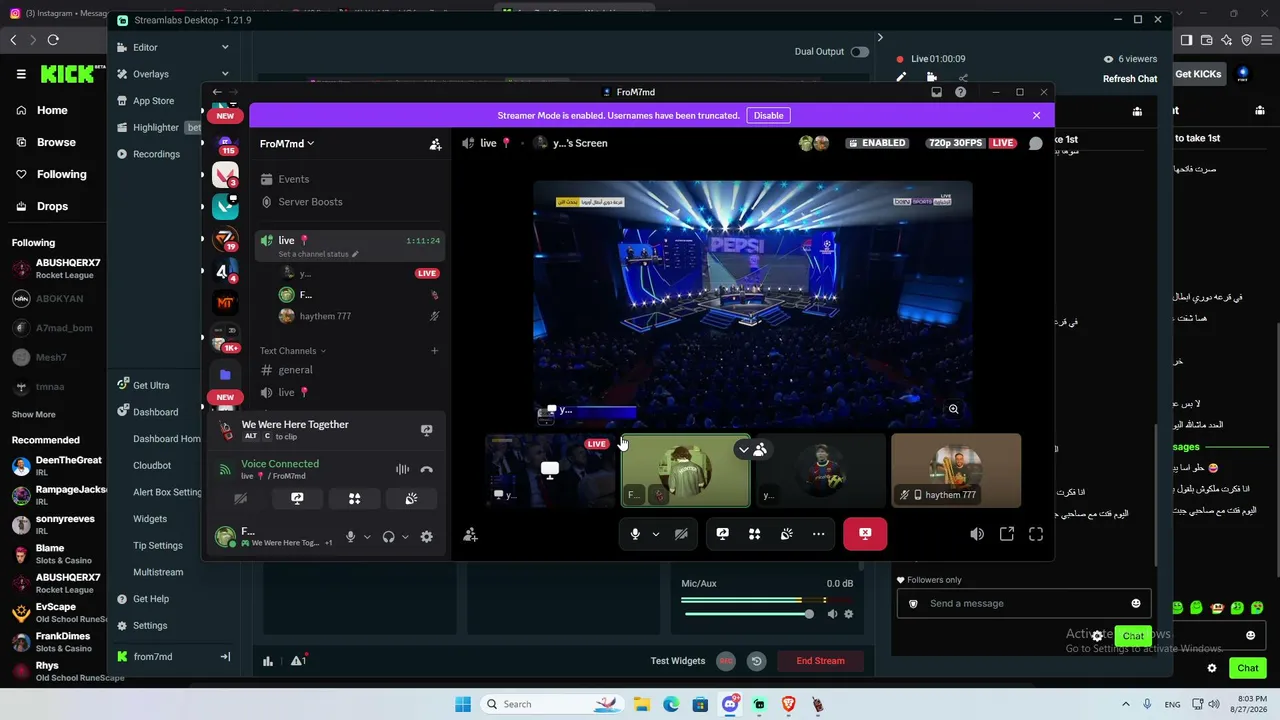Start recording with the Streamlabs REC button
This screenshot has height=720, width=1280.
click(x=726, y=661)
